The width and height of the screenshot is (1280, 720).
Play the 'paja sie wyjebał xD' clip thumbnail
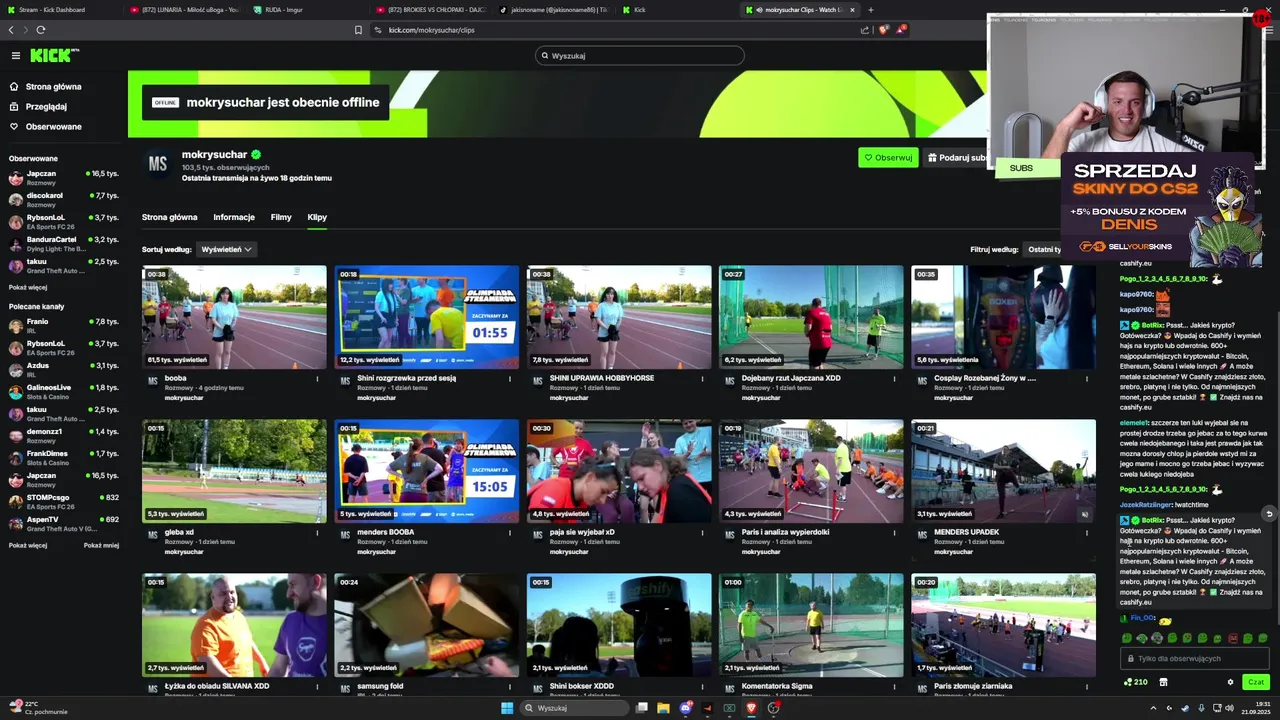(x=619, y=471)
